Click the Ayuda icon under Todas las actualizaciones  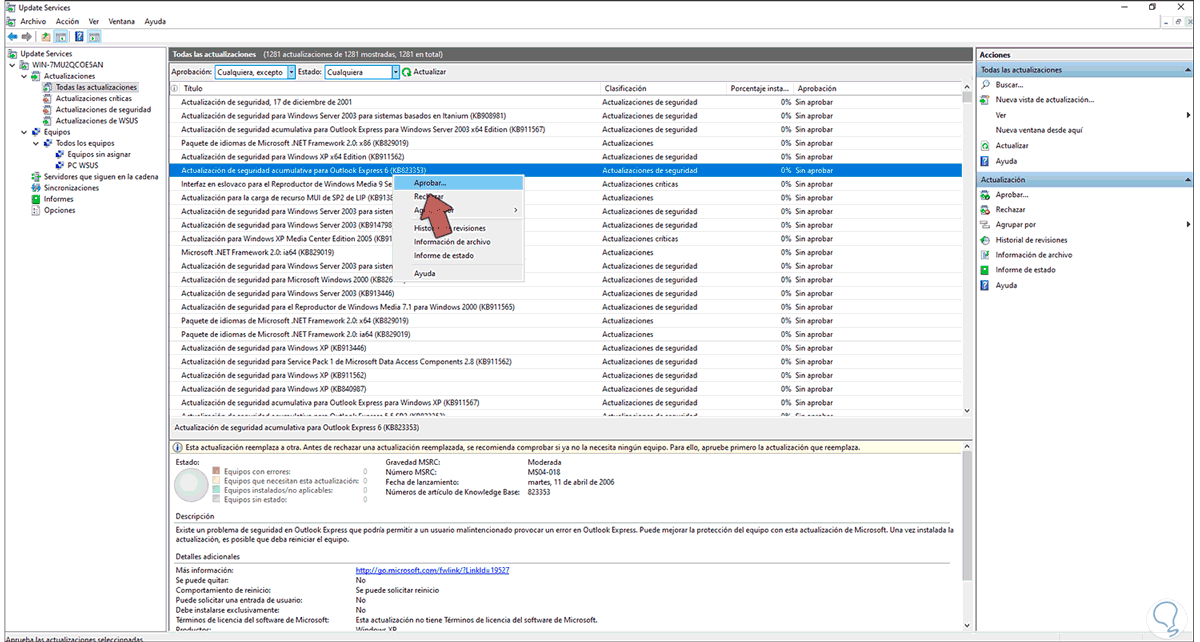(986, 161)
